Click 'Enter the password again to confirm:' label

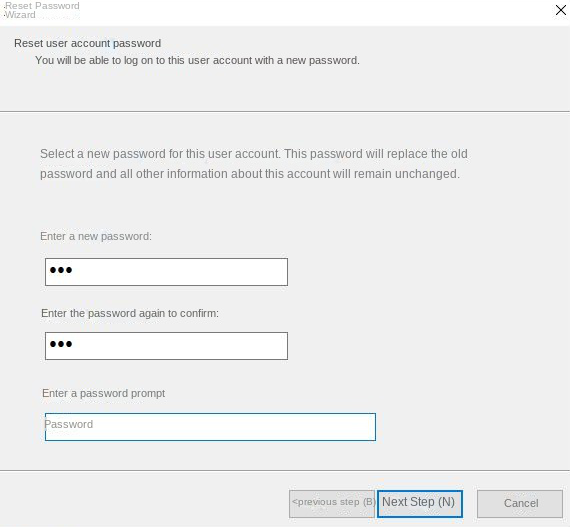click(130, 313)
